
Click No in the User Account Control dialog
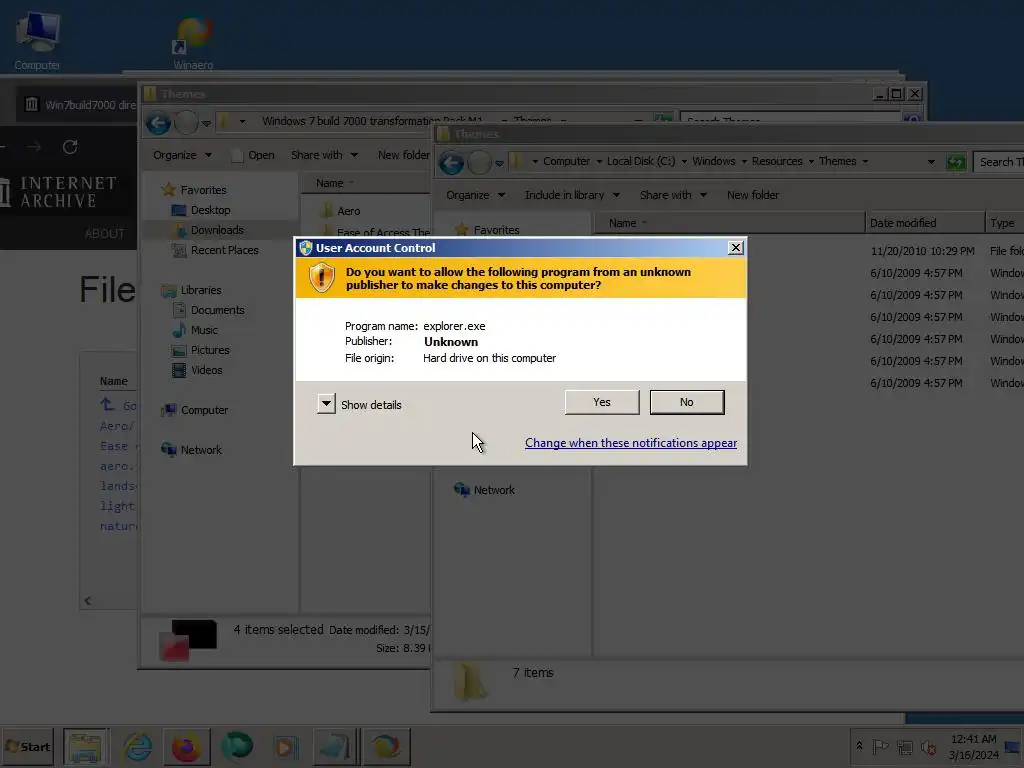(687, 402)
